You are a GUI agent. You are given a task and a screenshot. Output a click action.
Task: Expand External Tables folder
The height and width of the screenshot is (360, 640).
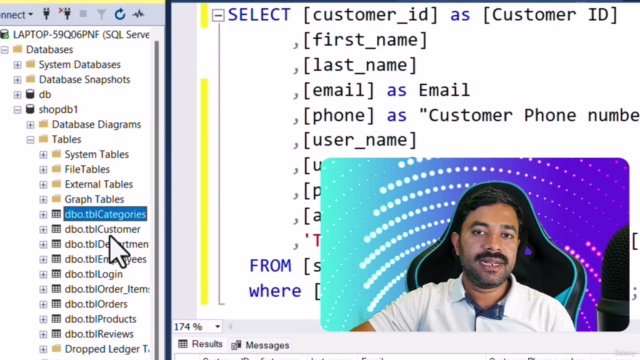pyautogui.click(x=43, y=184)
